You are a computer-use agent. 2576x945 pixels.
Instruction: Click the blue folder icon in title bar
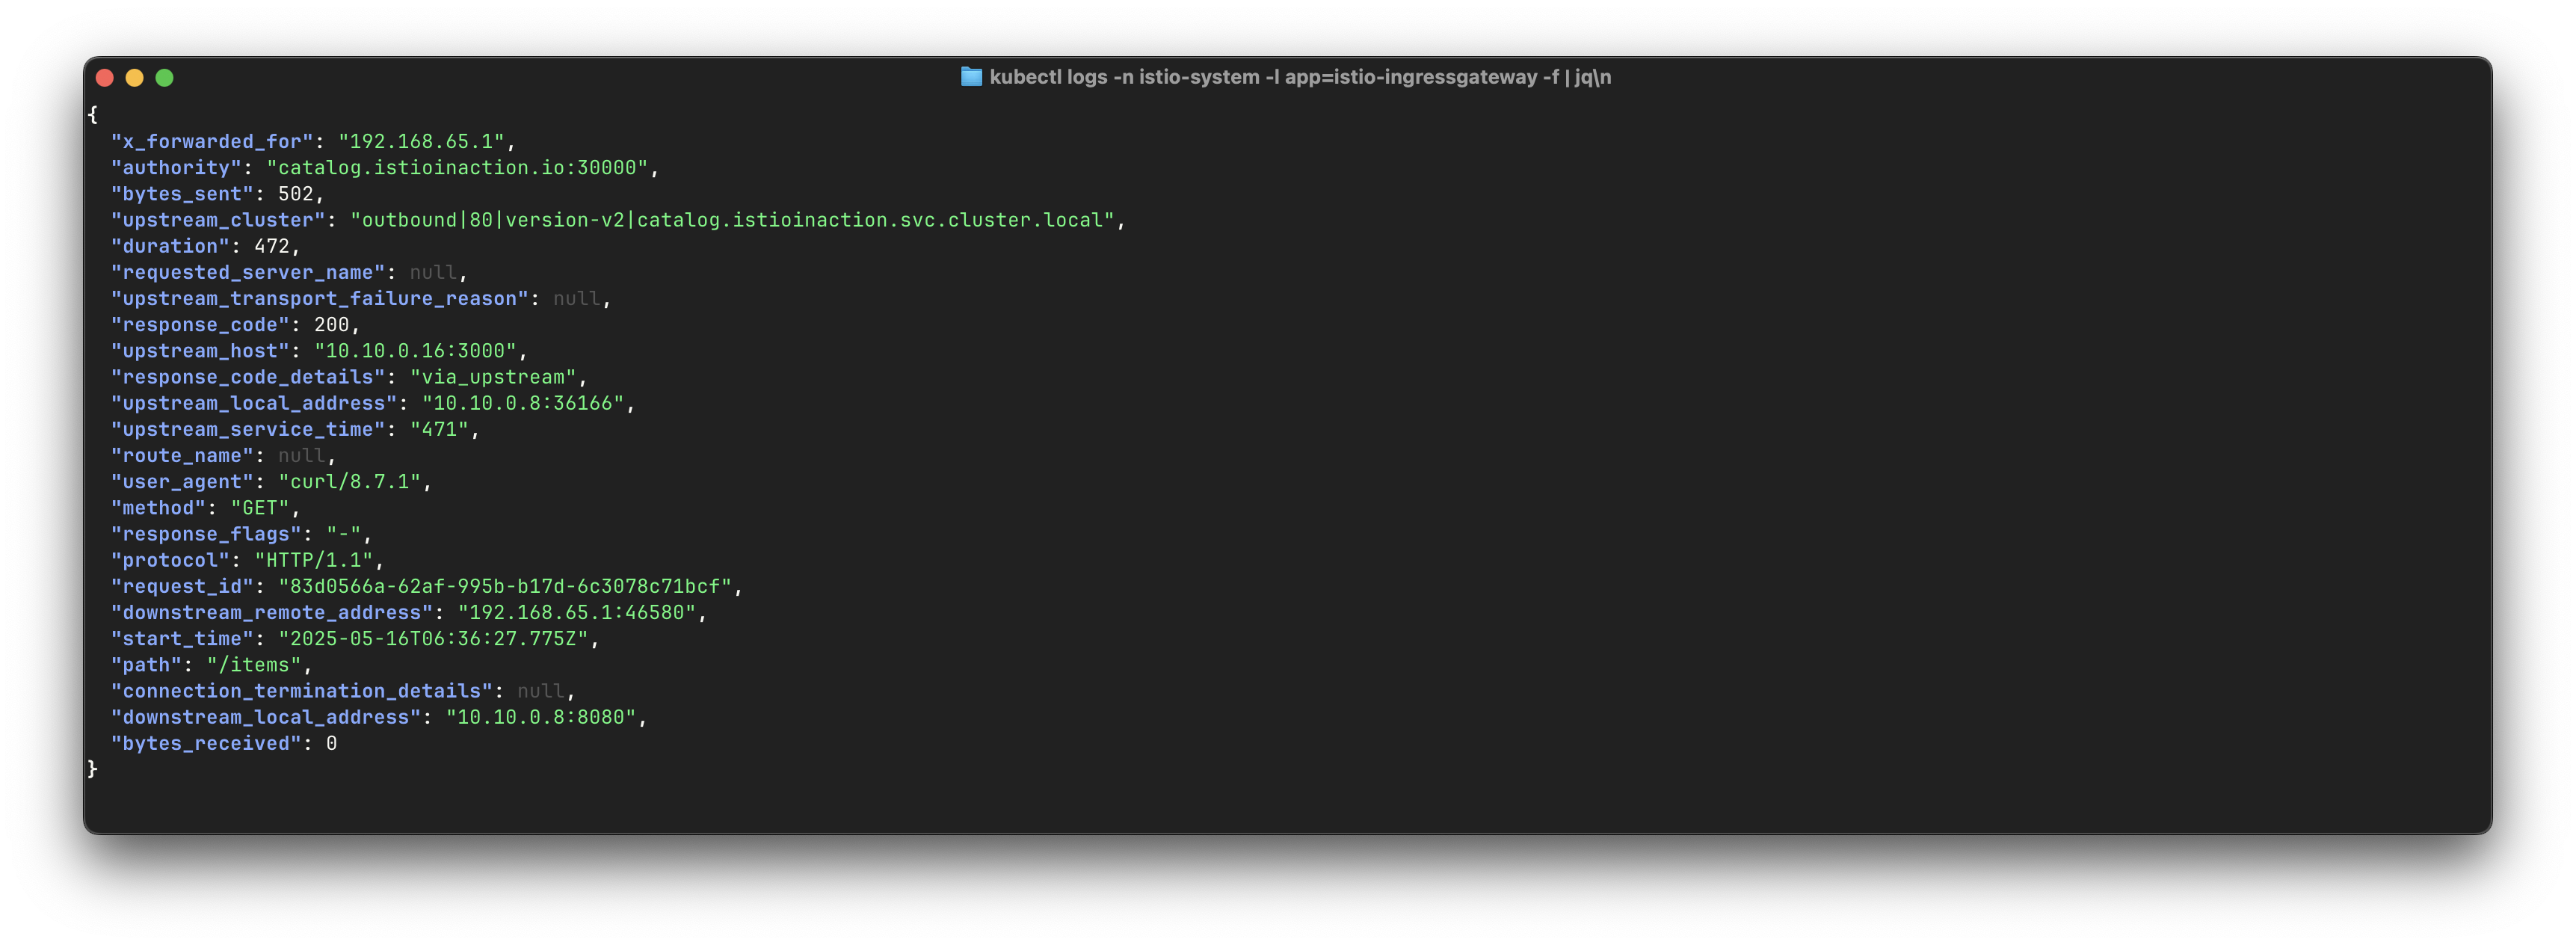coord(970,77)
